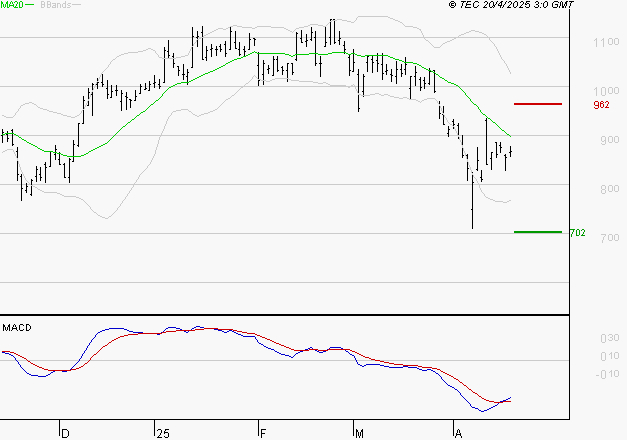Click the A month marker on time axis
This screenshot has height=440, width=627.
point(458,433)
